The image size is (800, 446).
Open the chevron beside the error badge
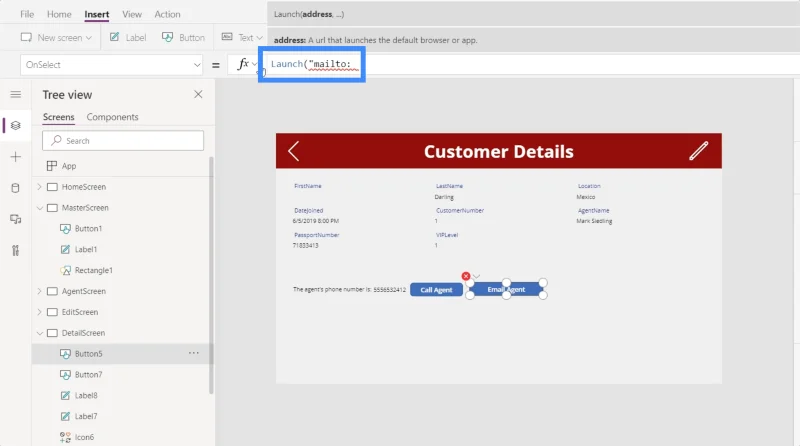(476, 277)
